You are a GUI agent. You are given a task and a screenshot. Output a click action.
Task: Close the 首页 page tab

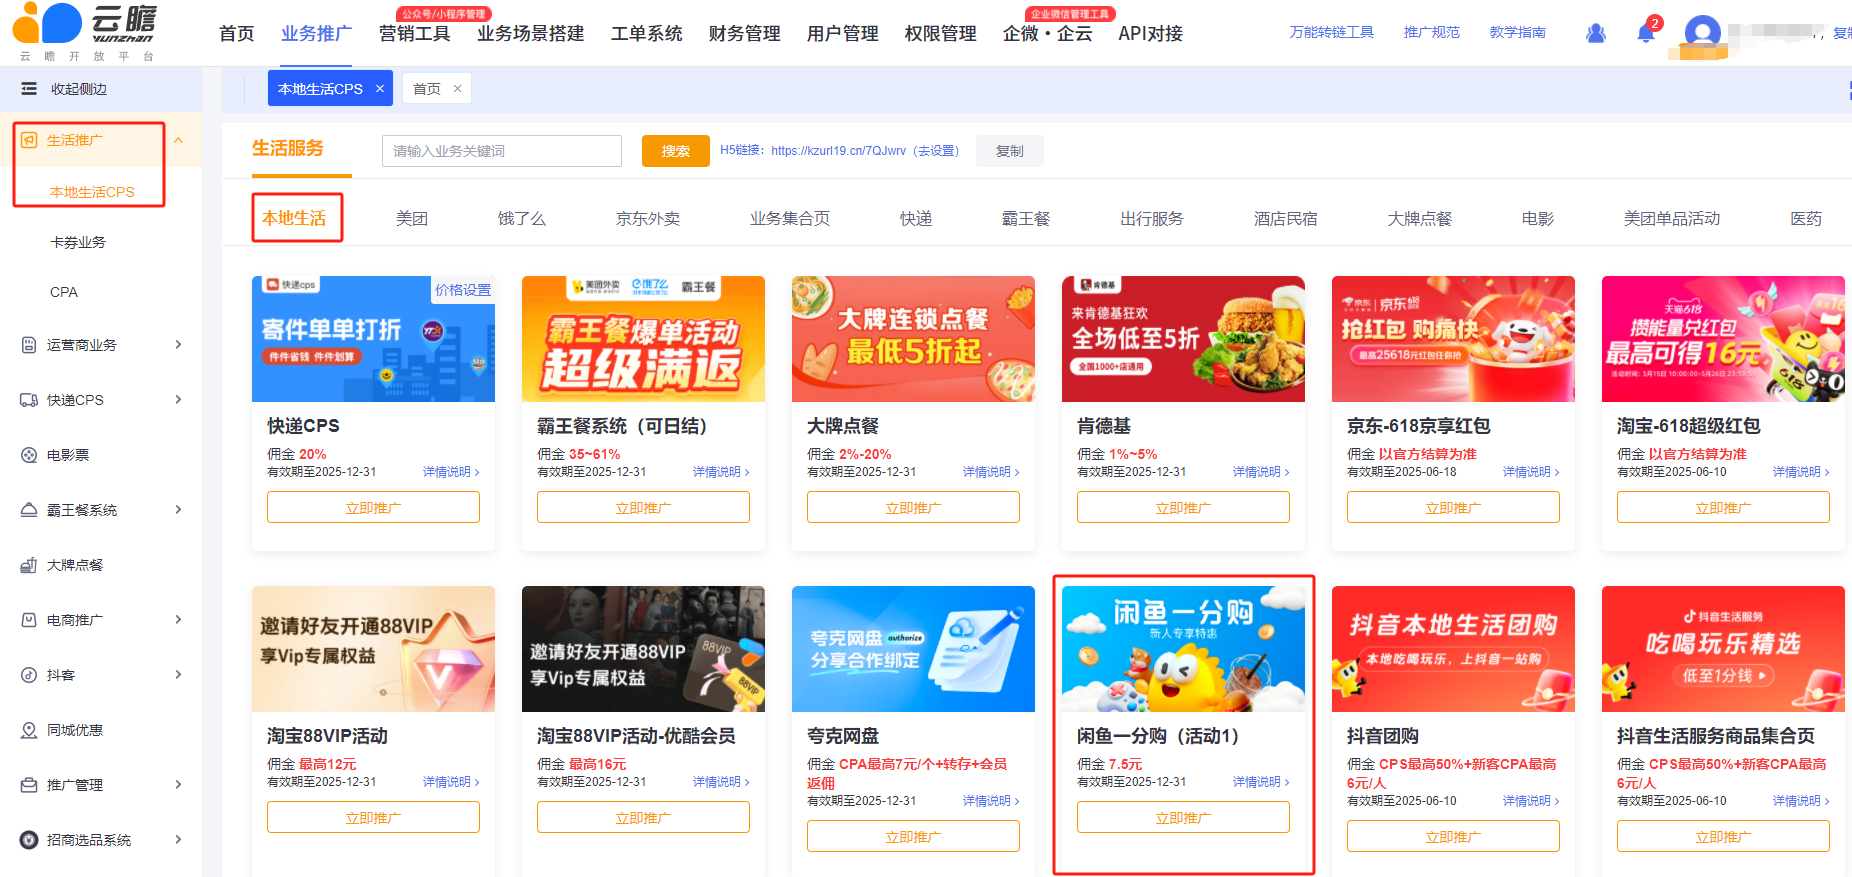coord(457,89)
